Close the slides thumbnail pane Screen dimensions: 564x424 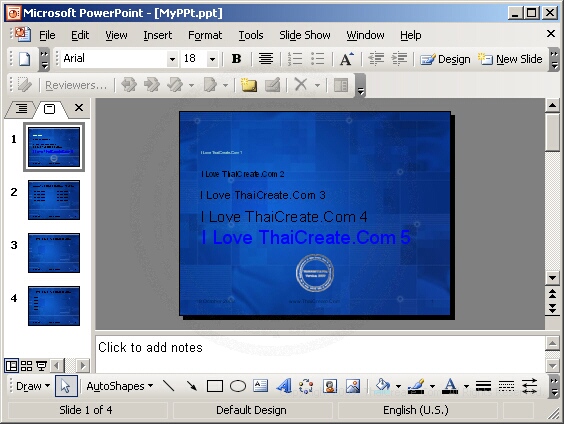click(x=79, y=108)
